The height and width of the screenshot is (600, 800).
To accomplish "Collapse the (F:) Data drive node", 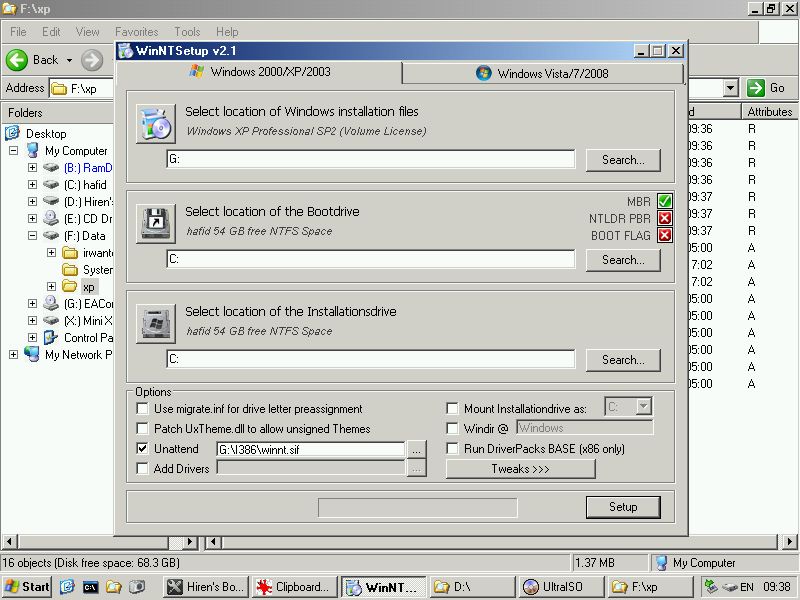I will tap(33, 236).
